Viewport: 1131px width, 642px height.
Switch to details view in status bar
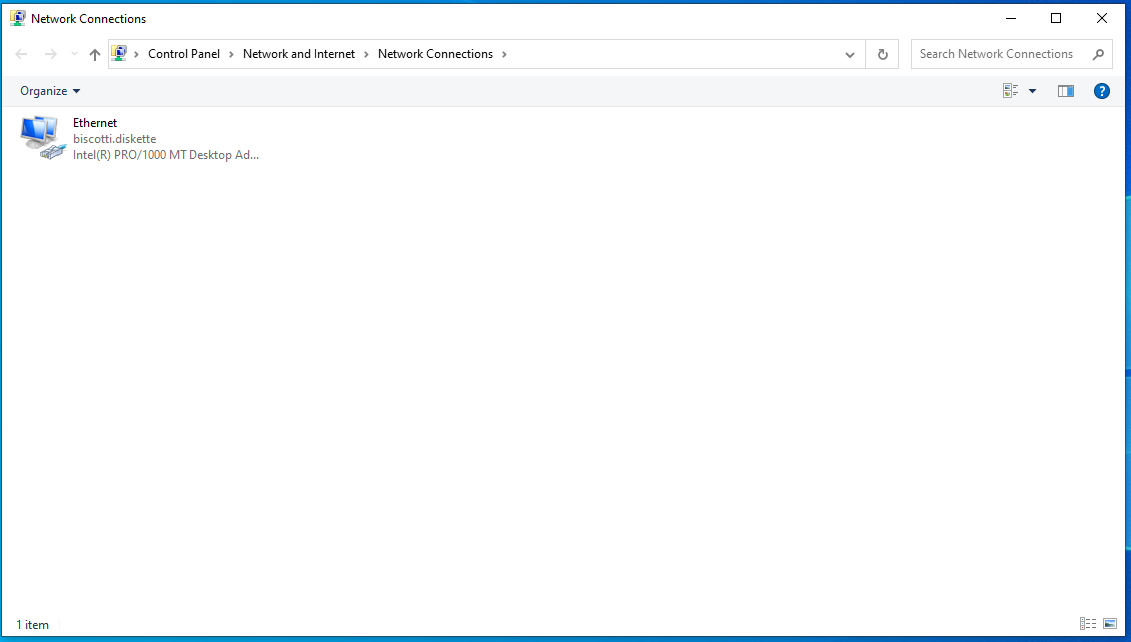pyautogui.click(x=1088, y=624)
